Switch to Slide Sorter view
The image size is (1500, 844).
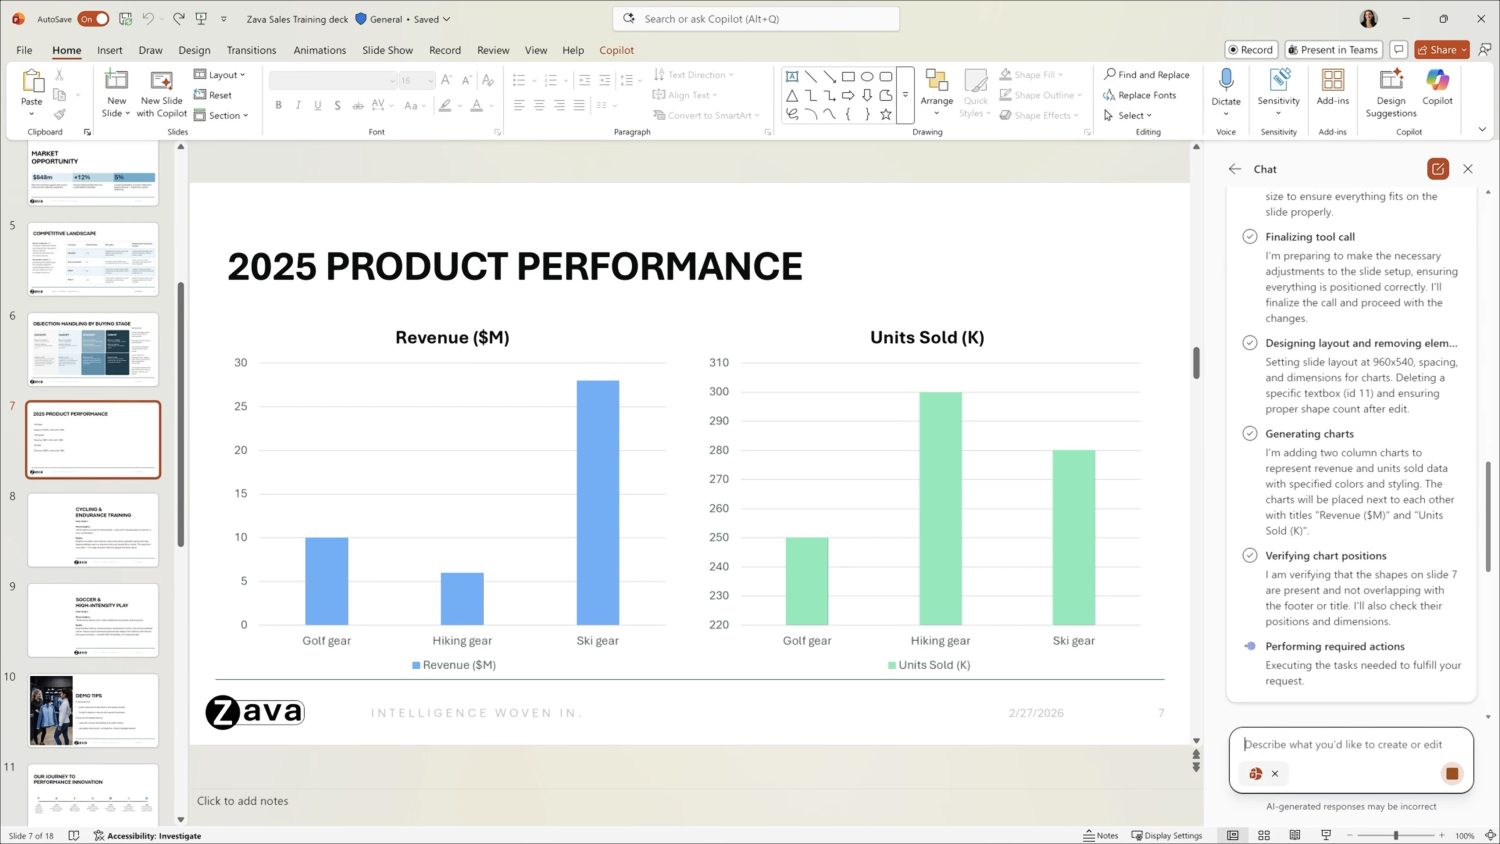[1264, 835]
